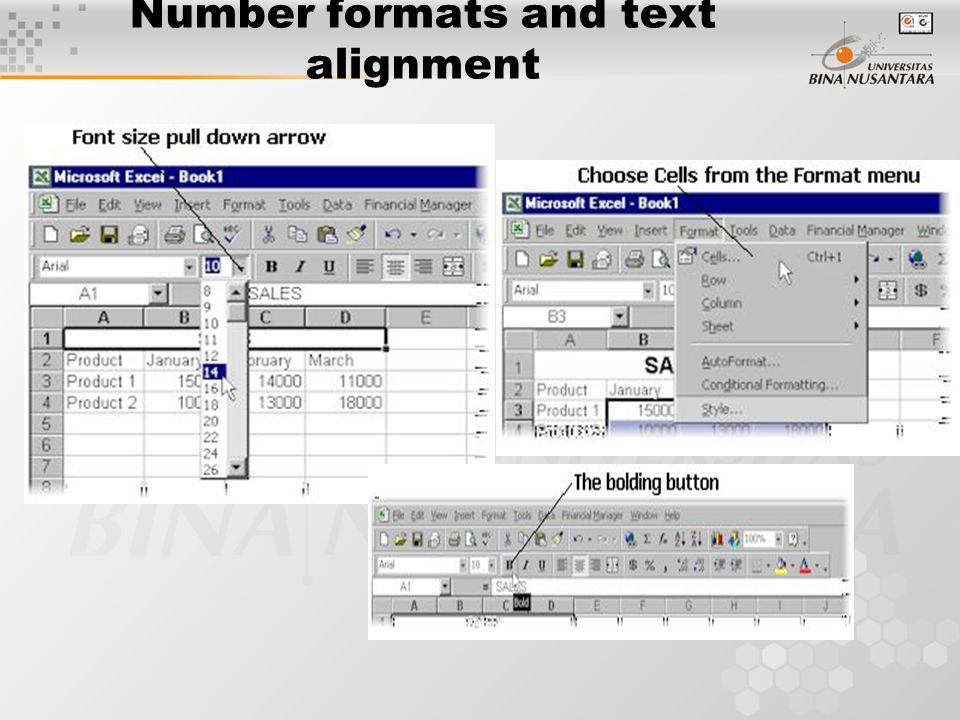The image size is (960, 720).
Task: Click Sort Ascending icon in bottom Excel window
Action: (x=680, y=539)
